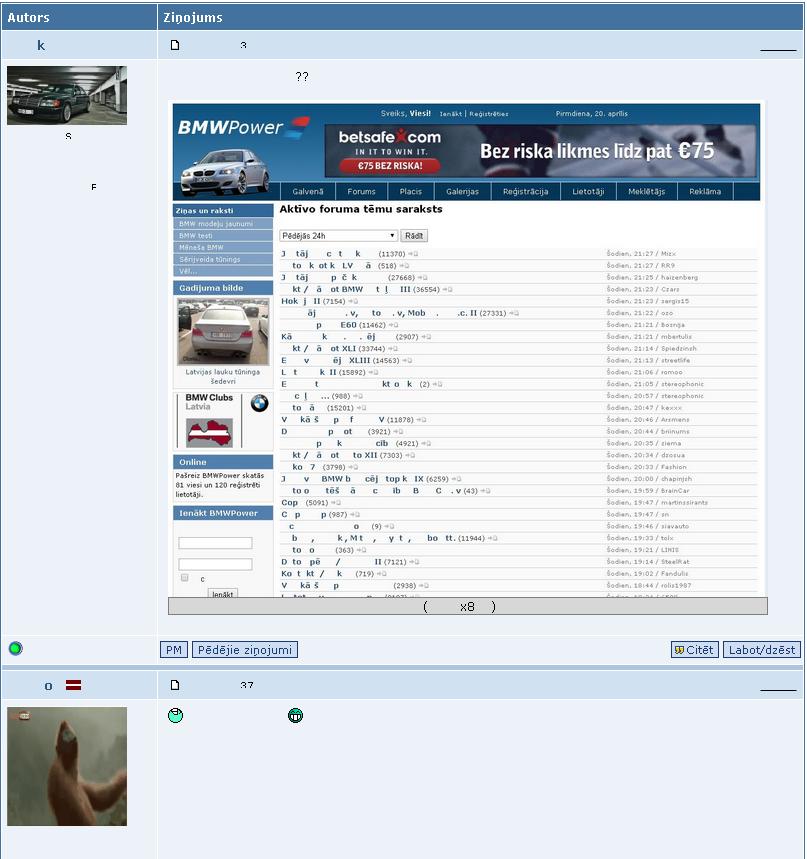Click the BMW roundel logo in BMW Clubs box
The height and width of the screenshot is (859, 807).
tap(259, 403)
